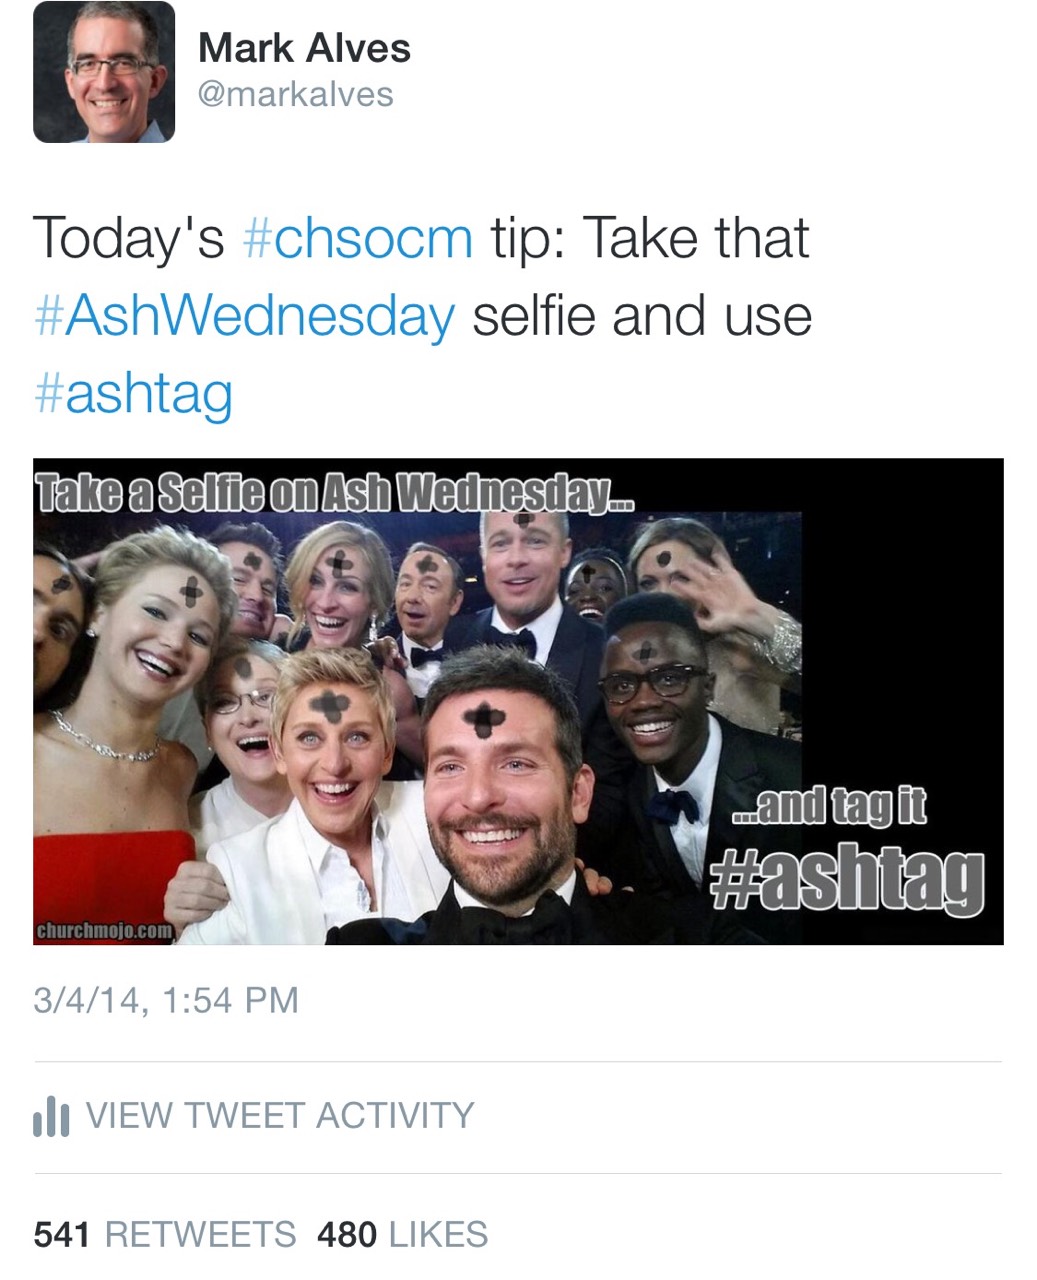Click the '...and tag it' text in image
The width and height of the screenshot is (1037, 1280).
[x=829, y=806]
